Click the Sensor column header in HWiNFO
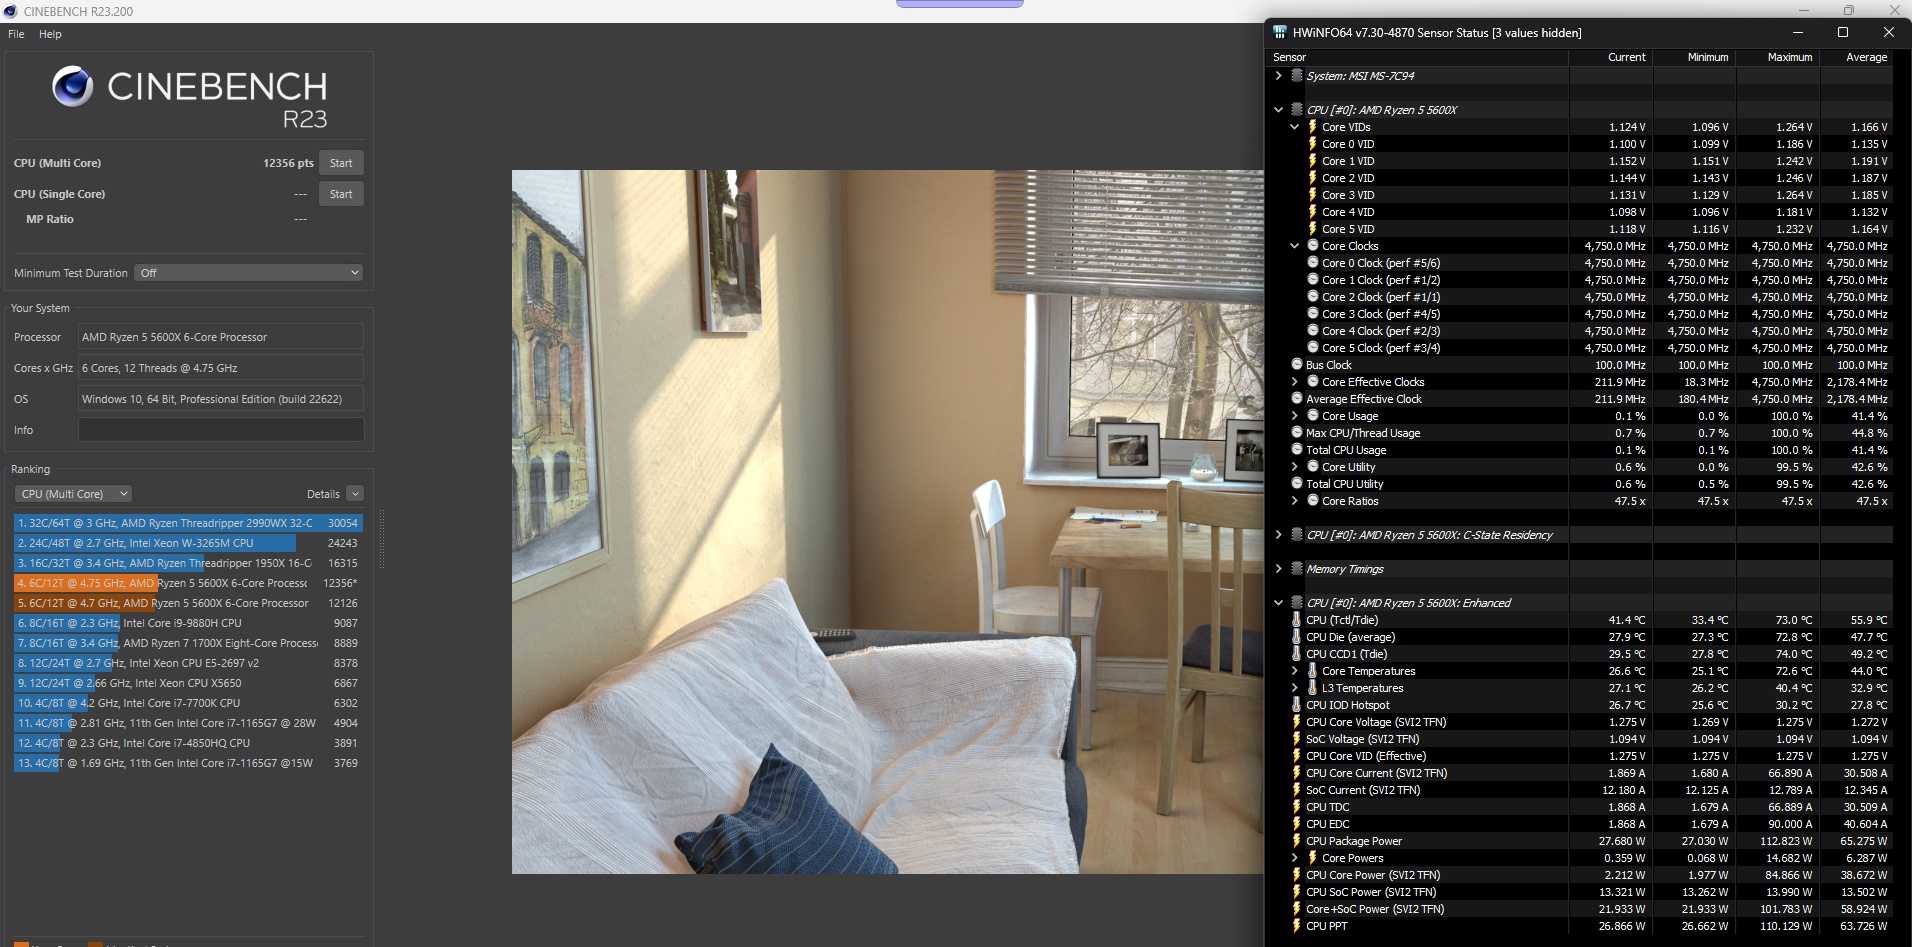Viewport: 1912px width, 947px height. (x=1418, y=57)
